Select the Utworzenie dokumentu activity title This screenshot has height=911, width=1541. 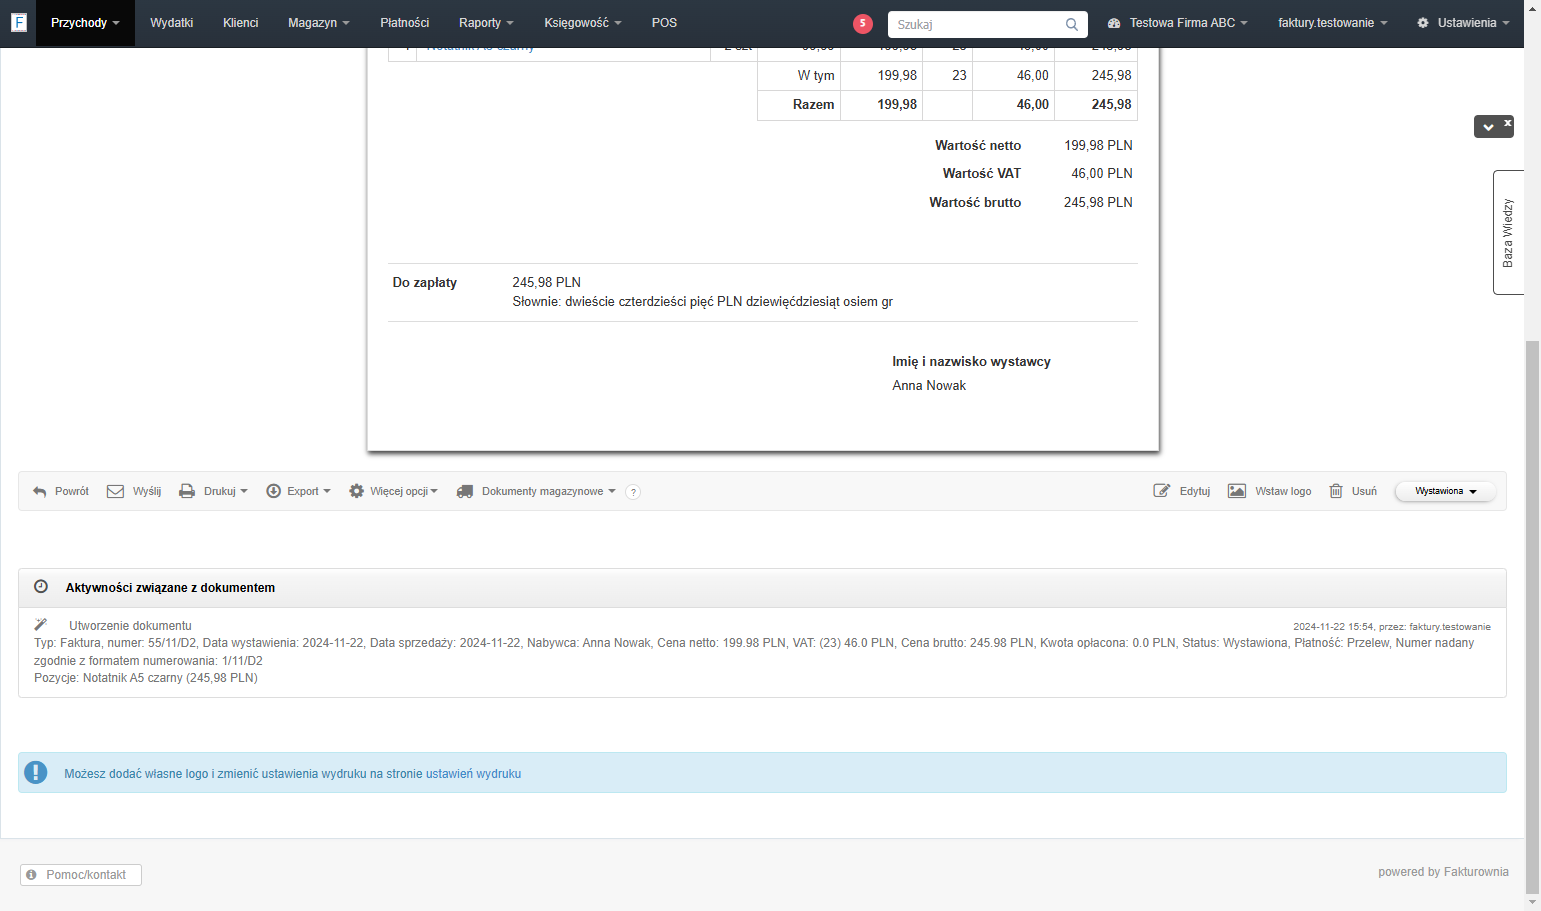point(130,626)
